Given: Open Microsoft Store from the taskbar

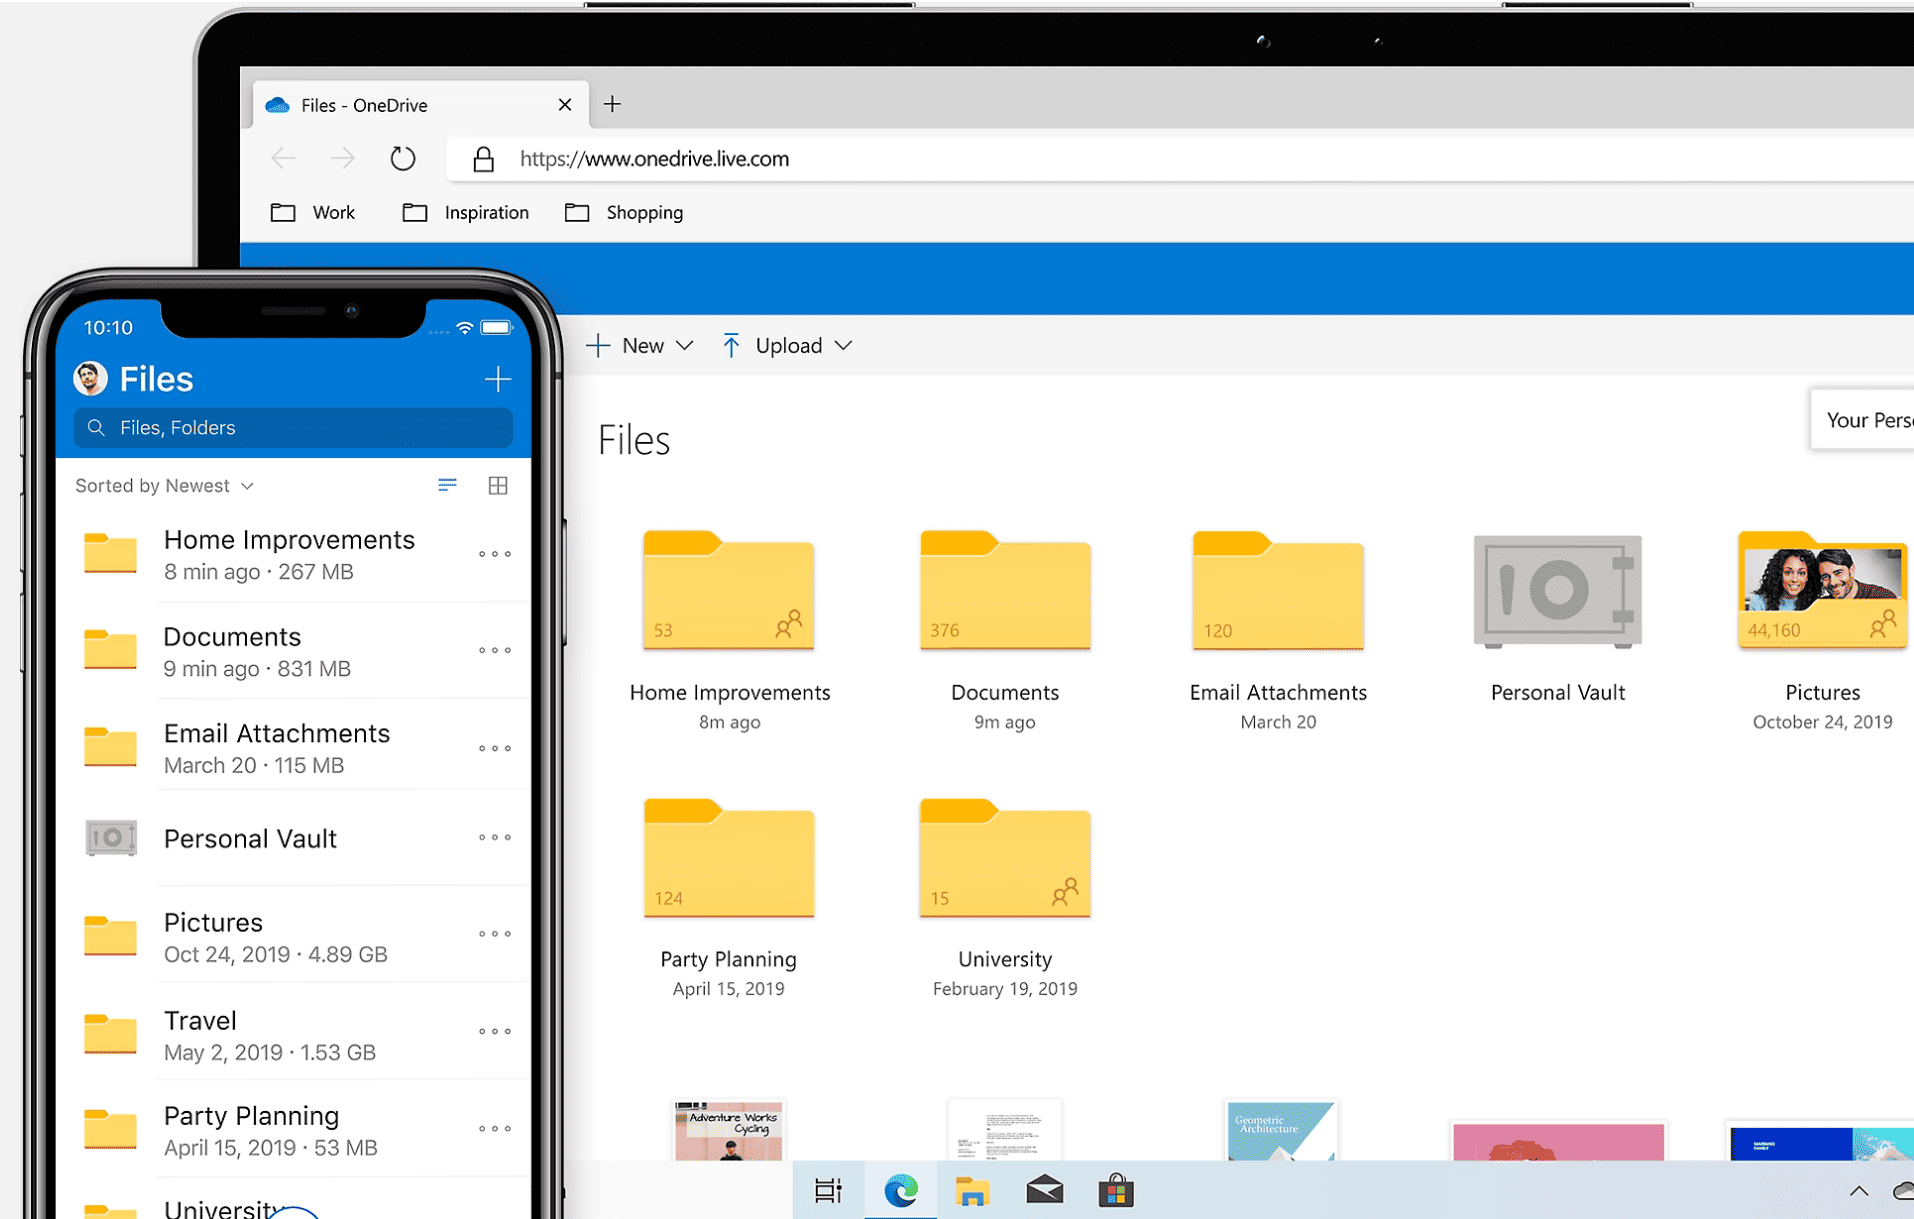Looking at the screenshot, I should point(1116,1191).
